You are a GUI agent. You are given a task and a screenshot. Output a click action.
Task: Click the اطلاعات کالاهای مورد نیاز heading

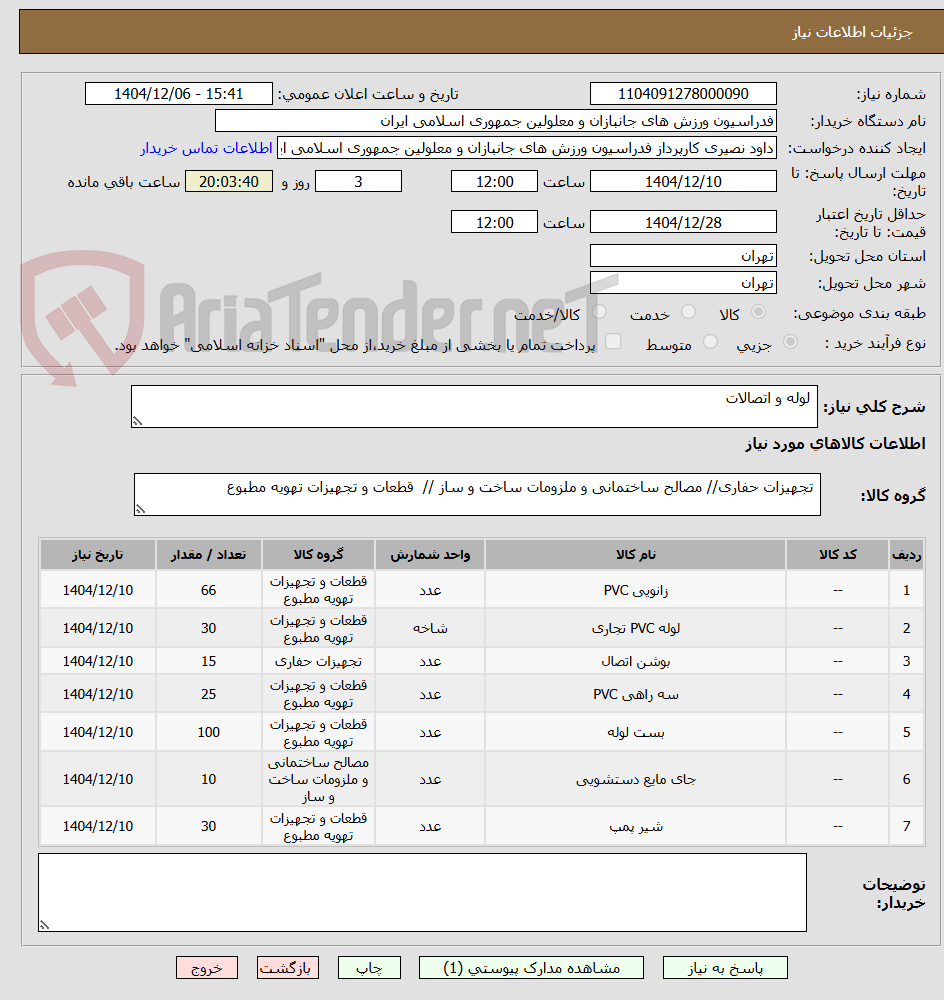tap(835, 443)
